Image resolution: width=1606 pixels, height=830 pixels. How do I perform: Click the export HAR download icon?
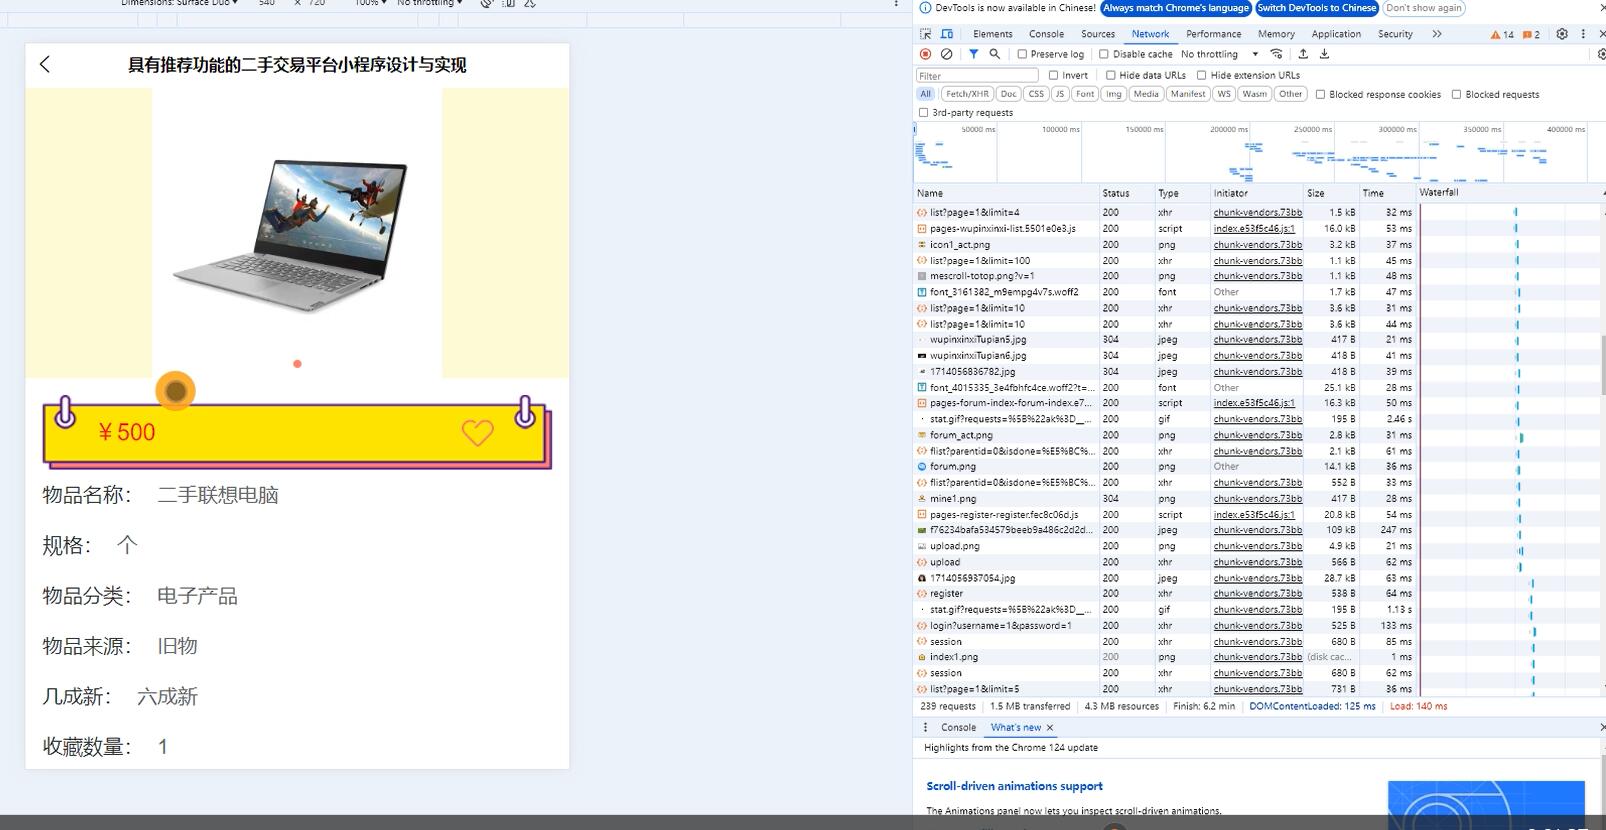1324,54
